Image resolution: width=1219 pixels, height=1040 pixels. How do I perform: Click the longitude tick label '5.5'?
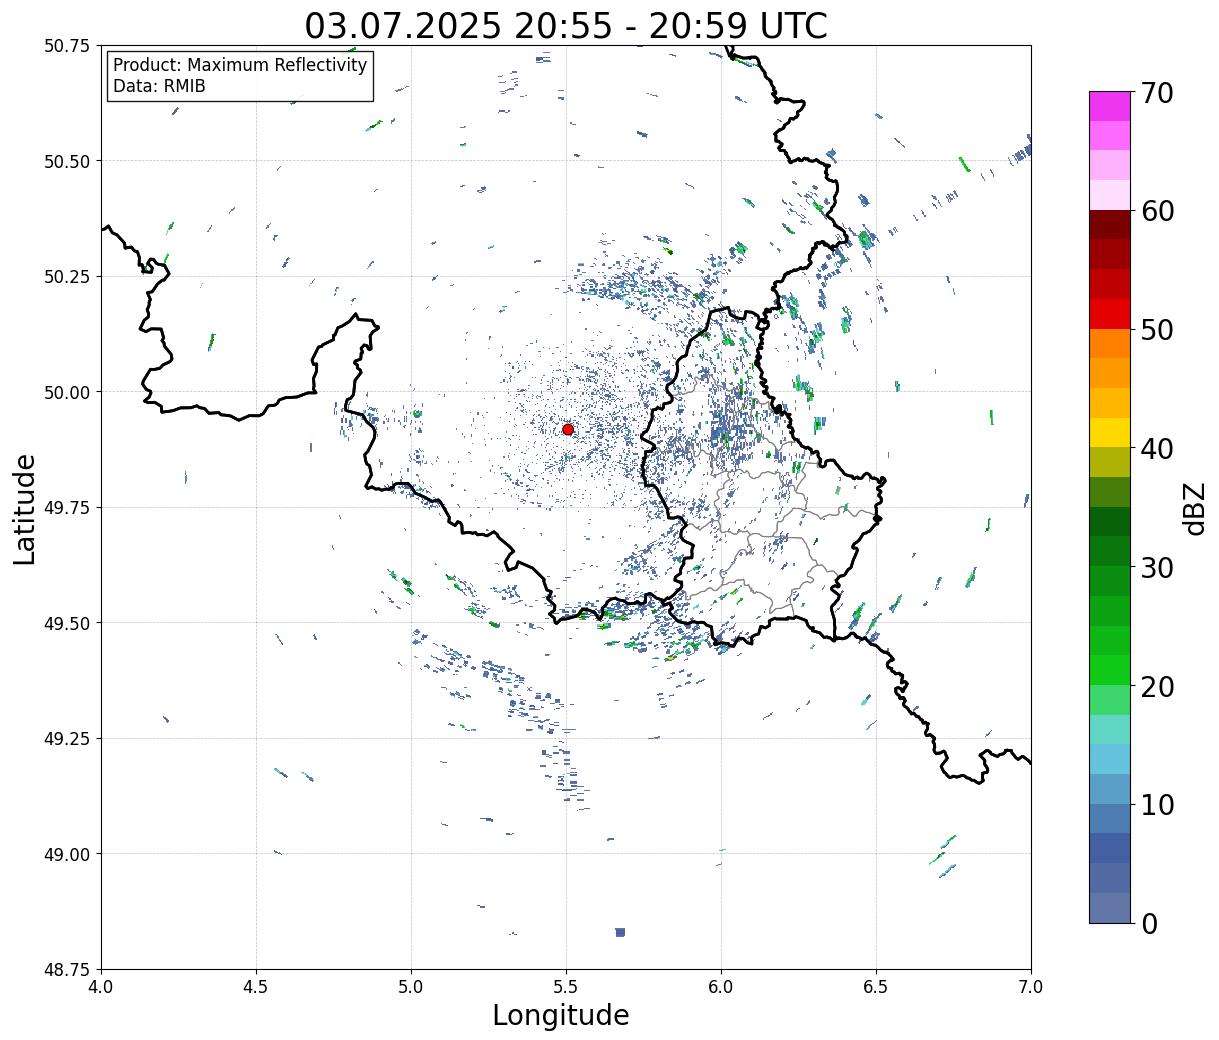[566, 987]
